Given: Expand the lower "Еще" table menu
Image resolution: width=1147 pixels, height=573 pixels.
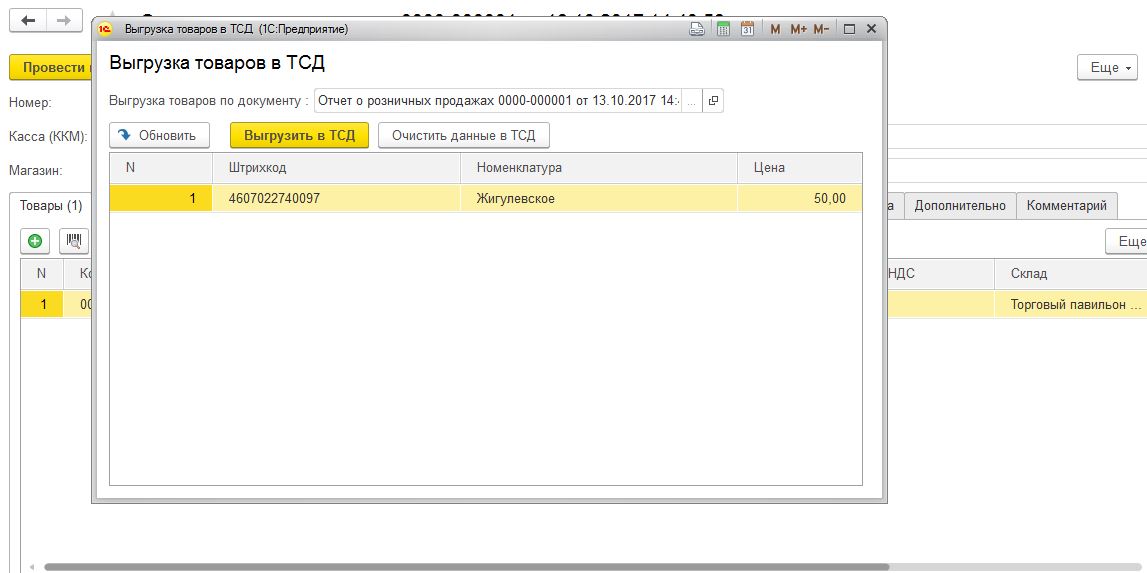Looking at the screenshot, I should [x=1126, y=241].
